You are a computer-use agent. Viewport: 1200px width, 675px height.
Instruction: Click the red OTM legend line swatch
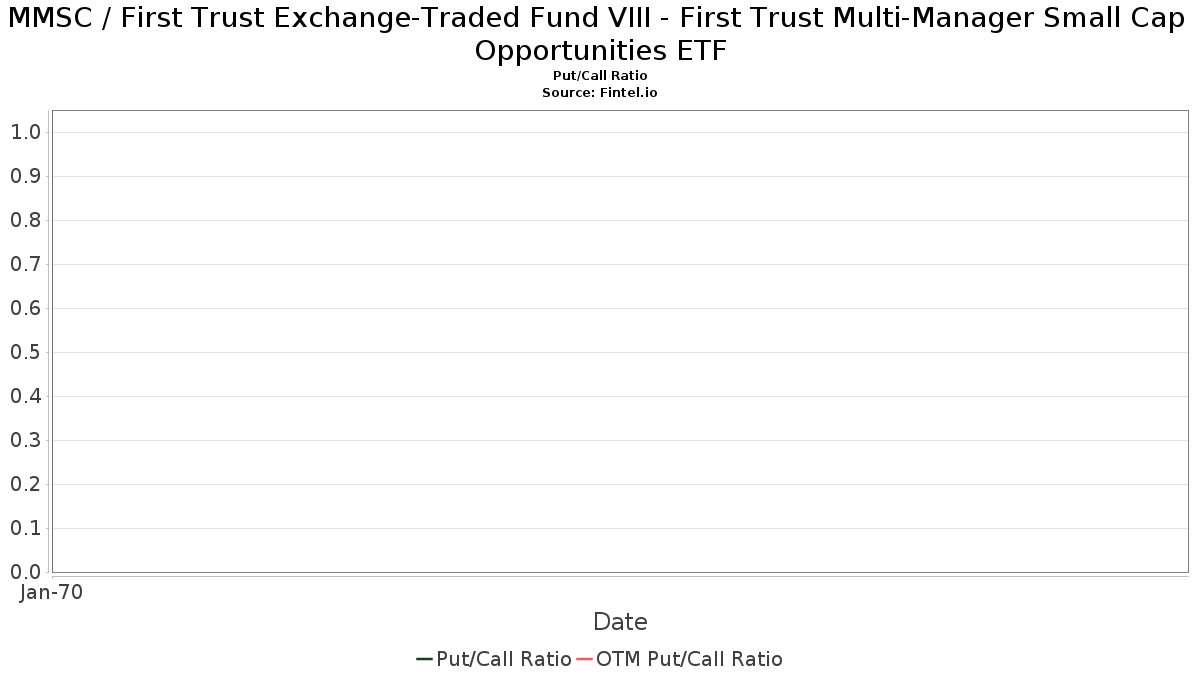click(584, 659)
